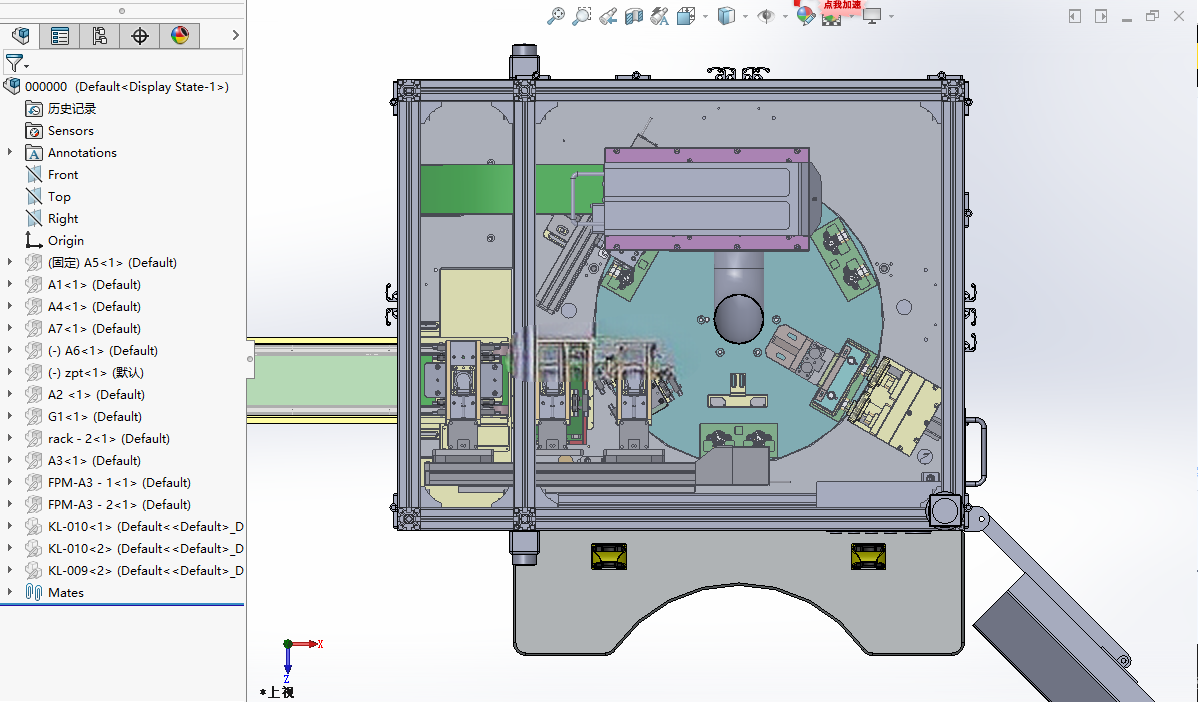Open the DisplayManager color wheel tab
This screenshot has height=702, width=1198.
180,35
